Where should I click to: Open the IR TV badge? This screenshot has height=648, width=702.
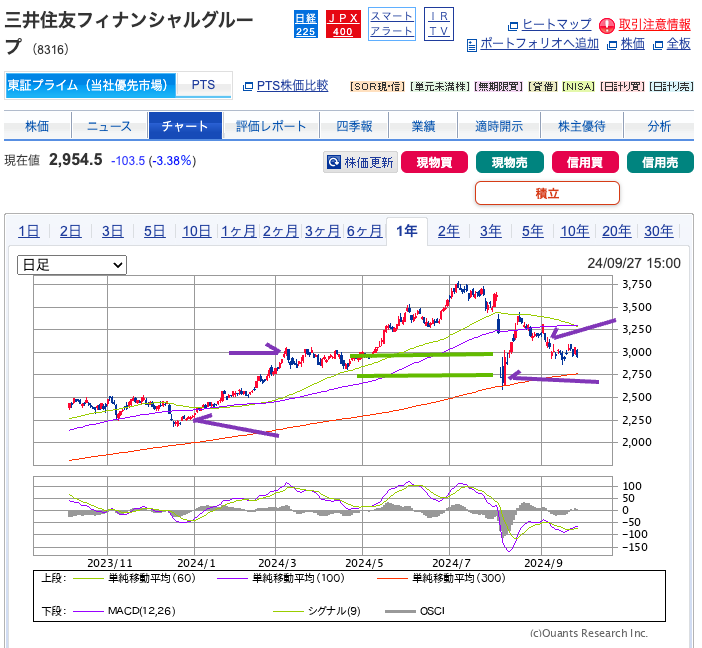point(439,24)
